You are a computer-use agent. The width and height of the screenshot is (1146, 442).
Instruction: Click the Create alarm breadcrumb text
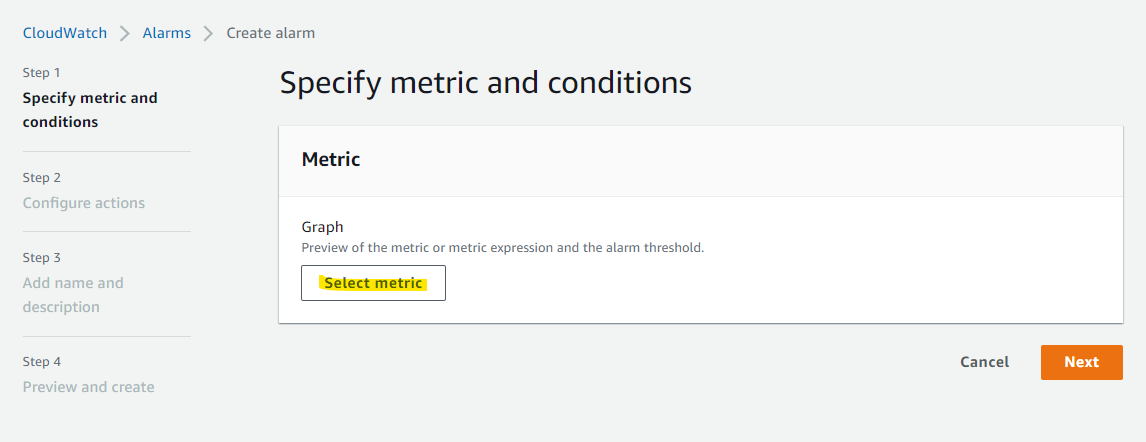(271, 33)
